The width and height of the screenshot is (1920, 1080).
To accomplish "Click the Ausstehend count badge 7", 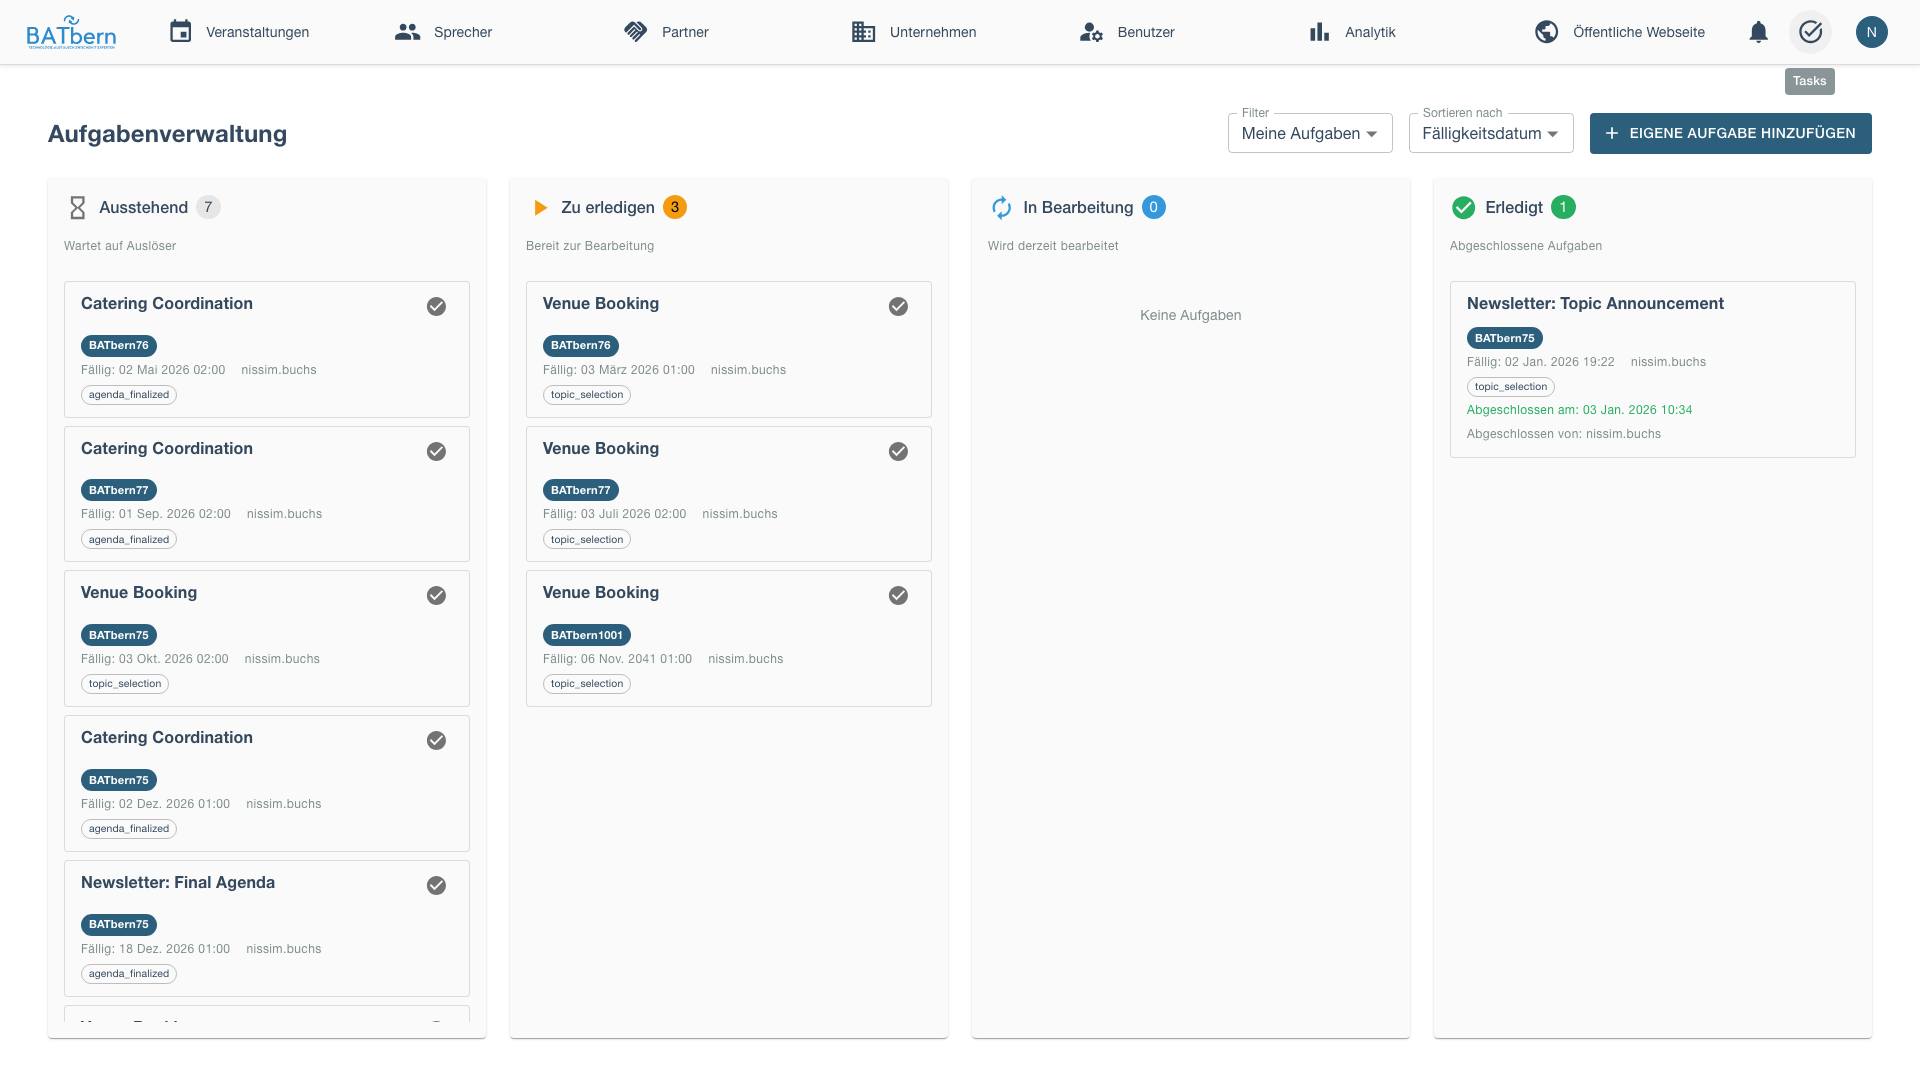I will point(208,207).
